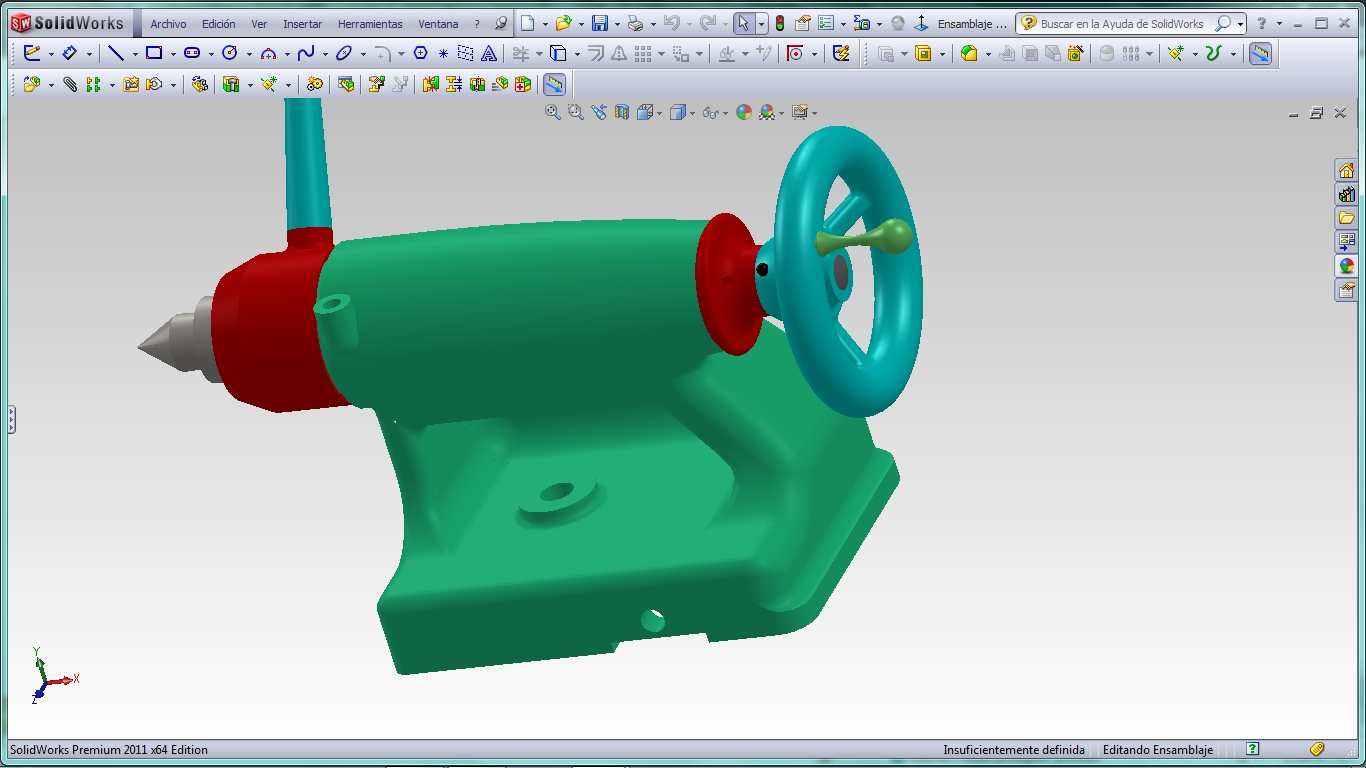Viewport: 1366px width, 768px height.
Task: Select the Slot sketch tool
Action: pos(192,53)
